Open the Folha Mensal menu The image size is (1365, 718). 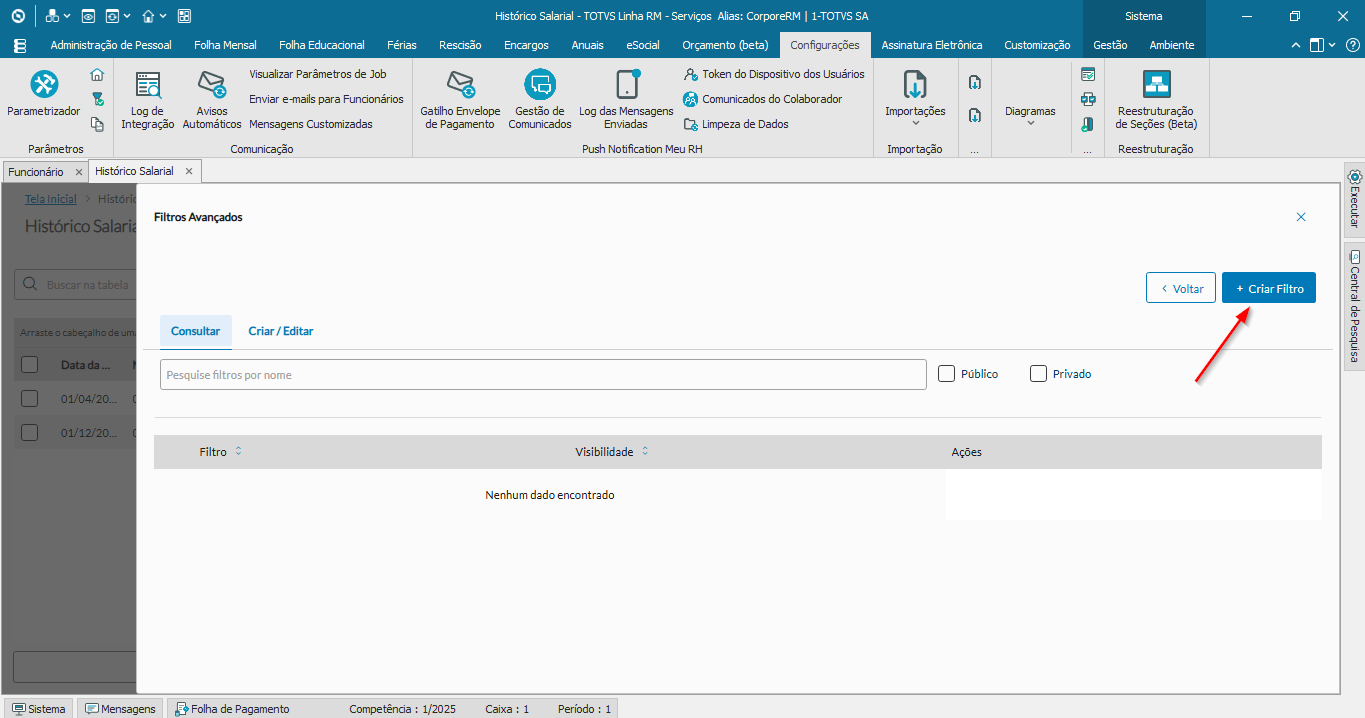(x=225, y=45)
